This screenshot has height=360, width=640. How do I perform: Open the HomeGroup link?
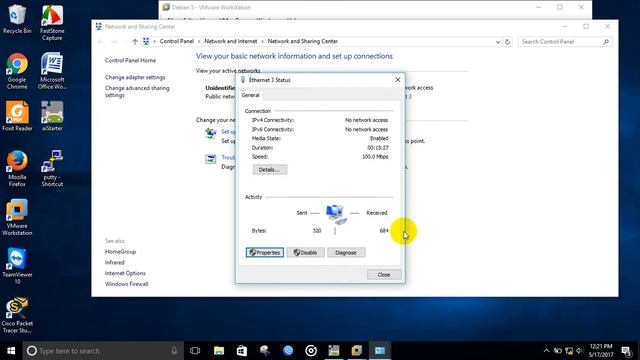pos(120,252)
